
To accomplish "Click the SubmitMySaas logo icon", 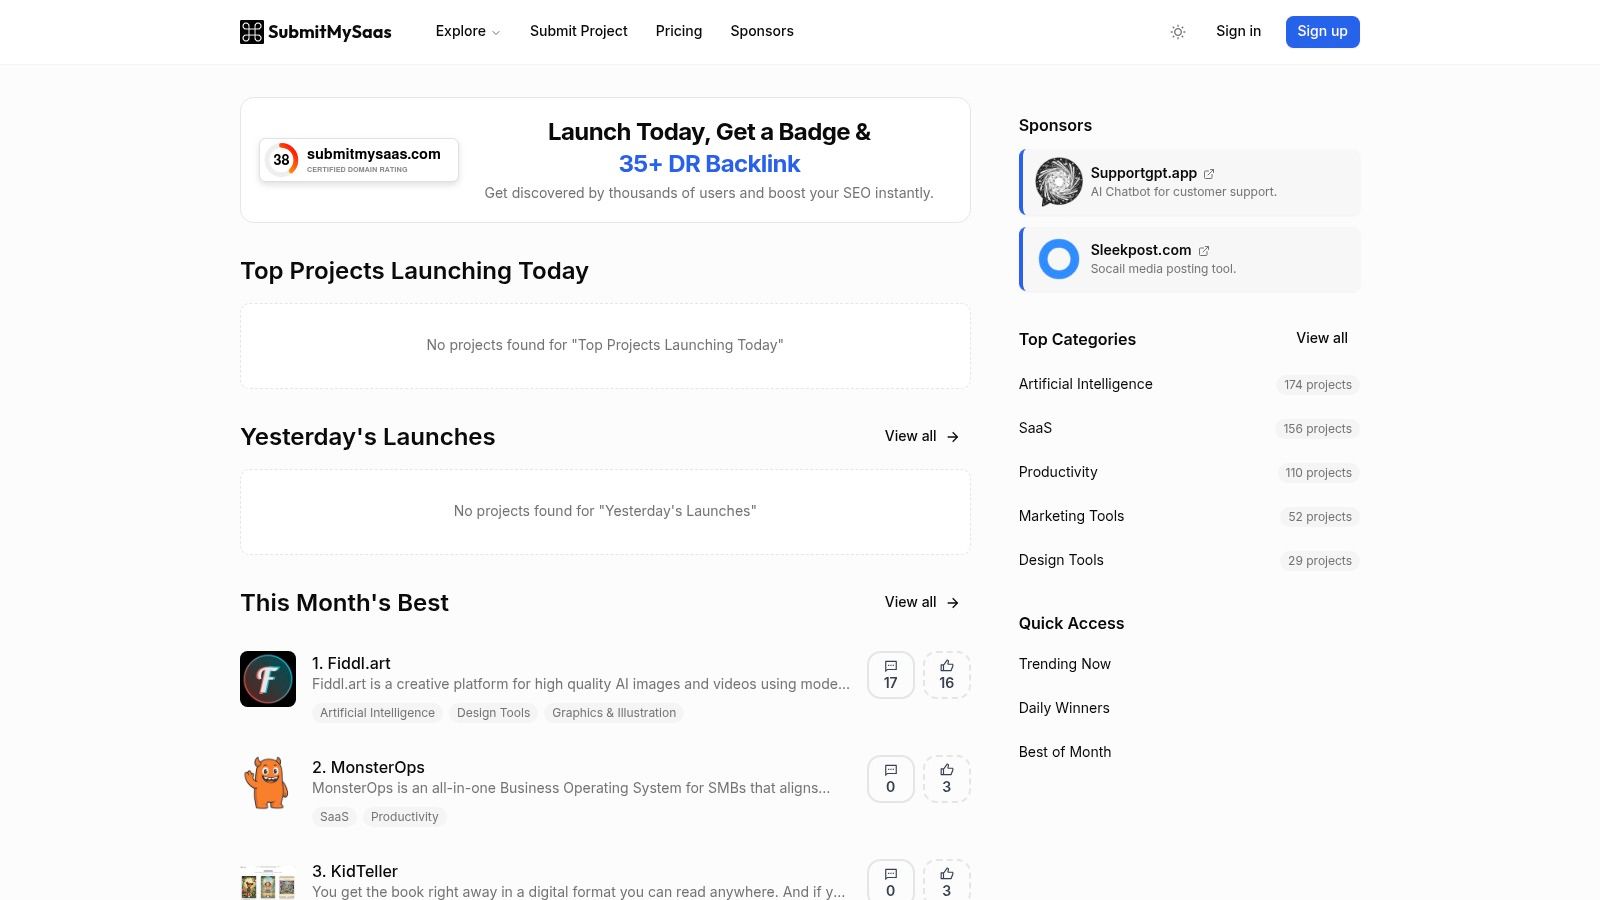I will tap(252, 32).
